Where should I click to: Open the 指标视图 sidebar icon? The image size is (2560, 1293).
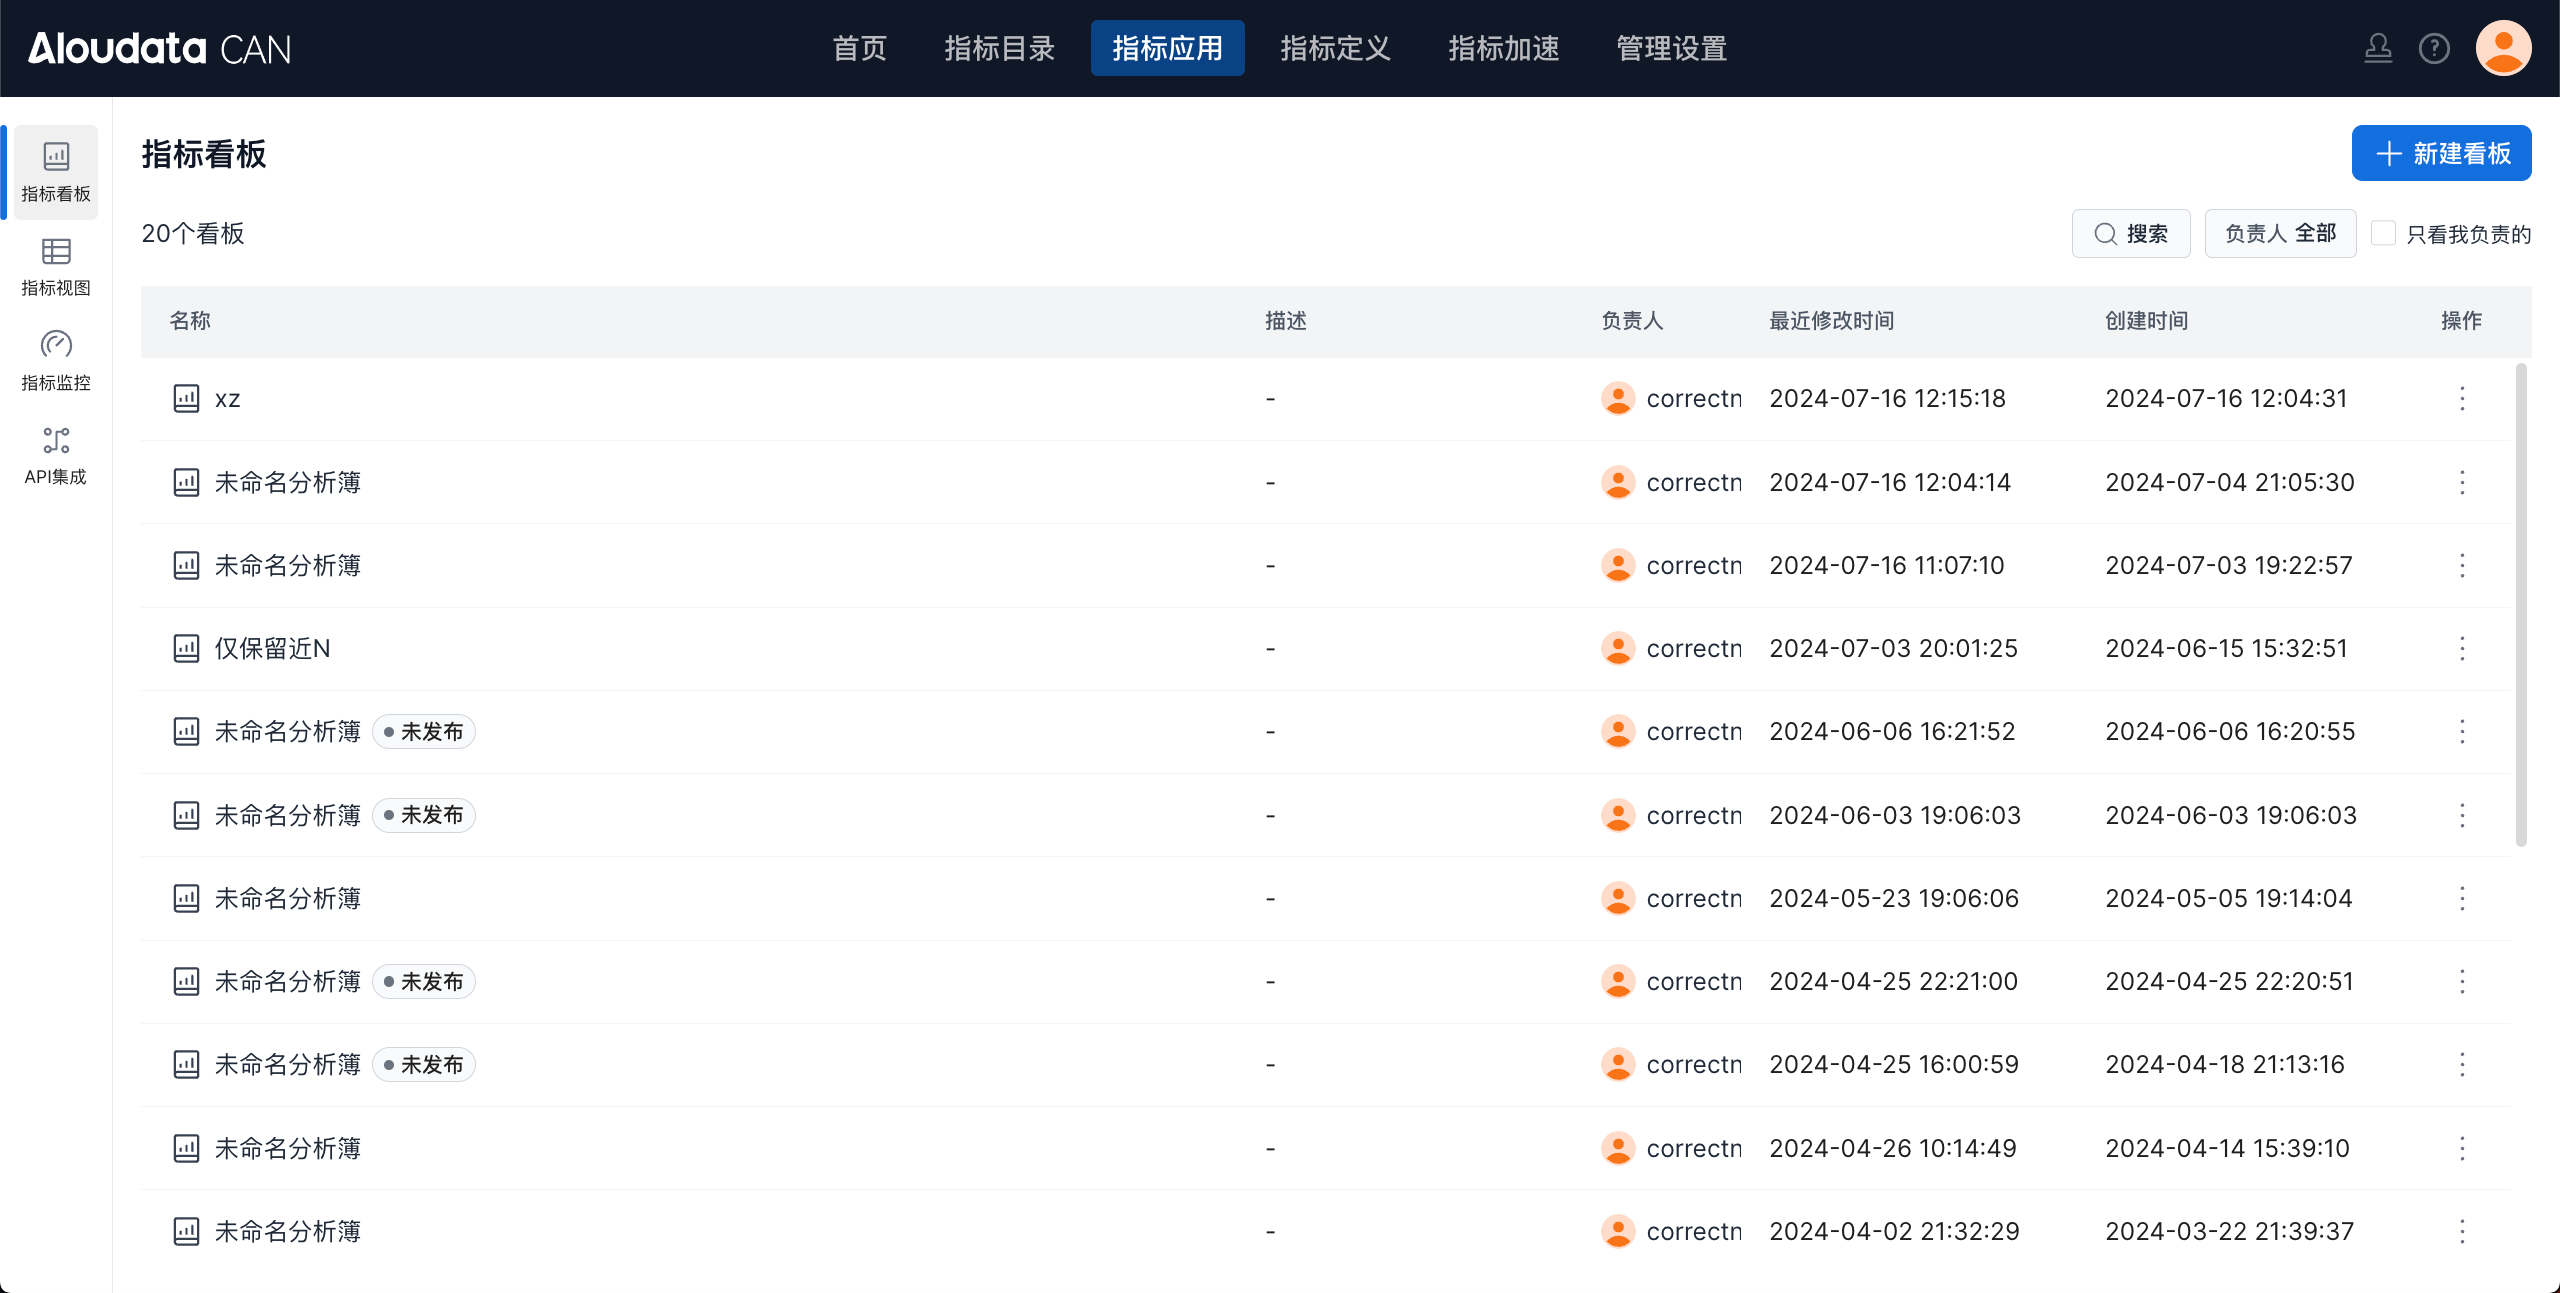pos(56,252)
